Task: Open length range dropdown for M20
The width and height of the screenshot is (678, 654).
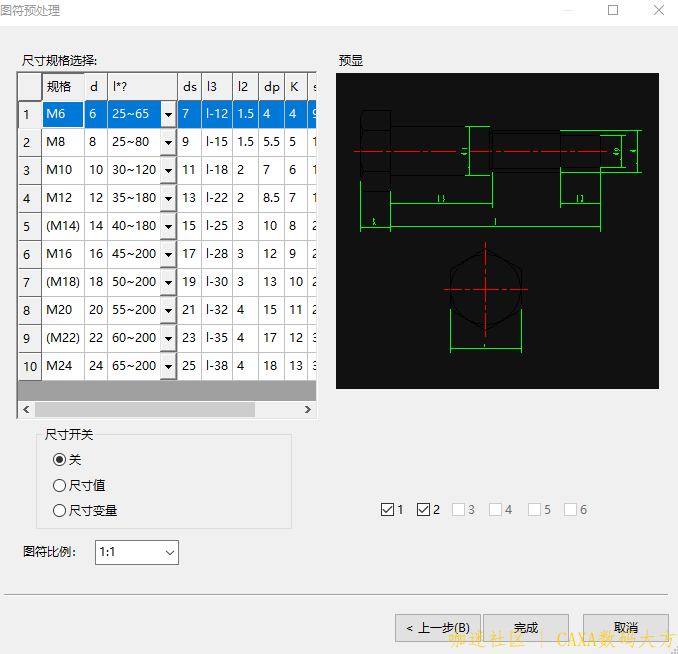Action: point(168,311)
